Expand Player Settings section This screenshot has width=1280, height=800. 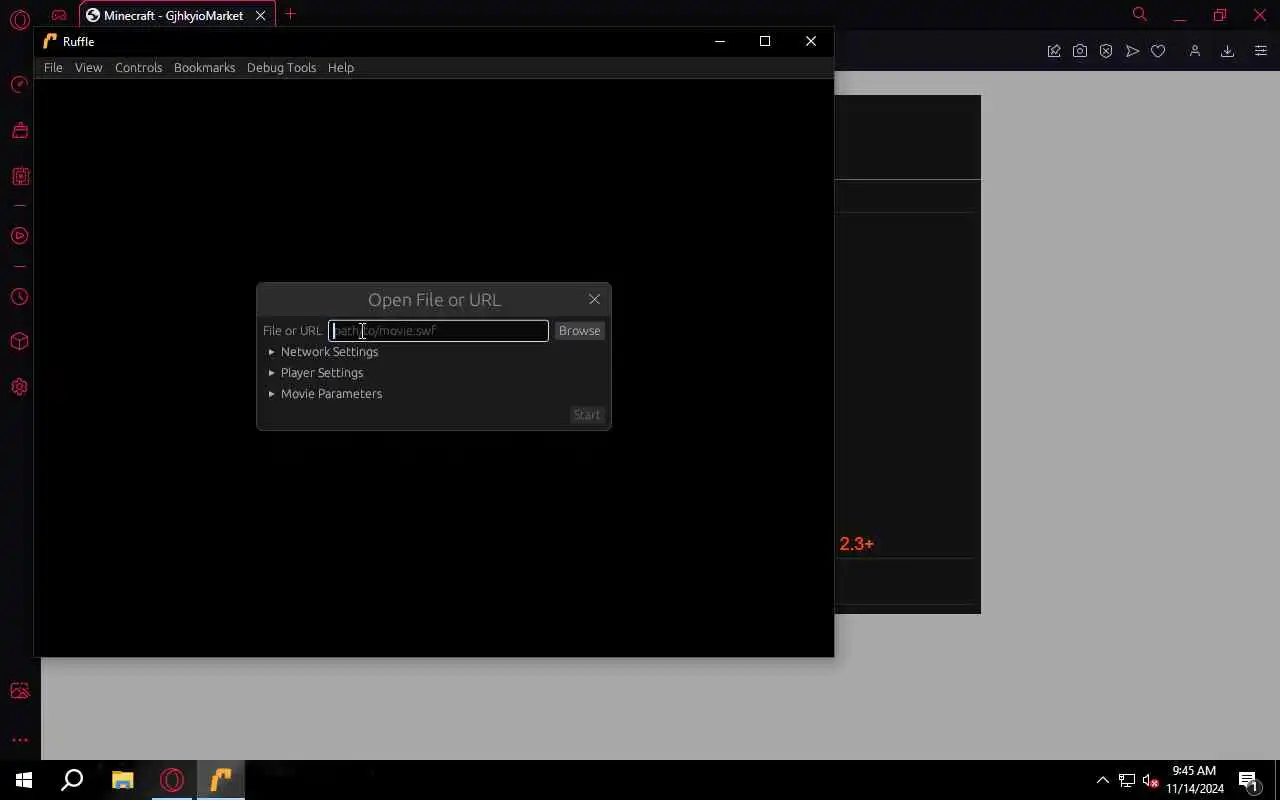tap(315, 373)
